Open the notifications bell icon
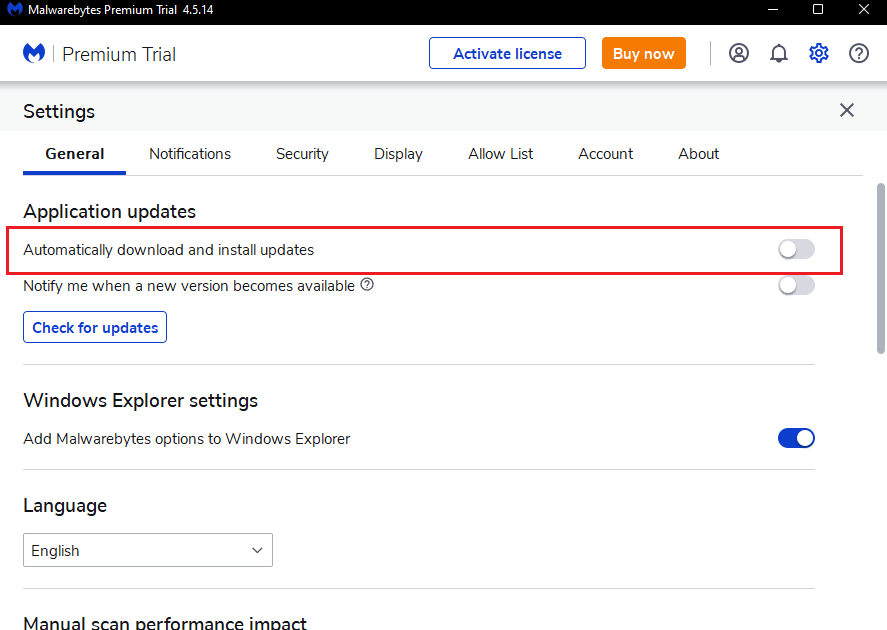Image resolution: width=887 pixels, height=630 pixels. pos(778,53)
